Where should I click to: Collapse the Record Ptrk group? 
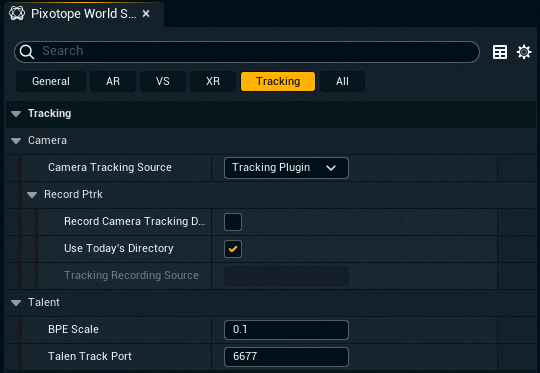point(32,195)
